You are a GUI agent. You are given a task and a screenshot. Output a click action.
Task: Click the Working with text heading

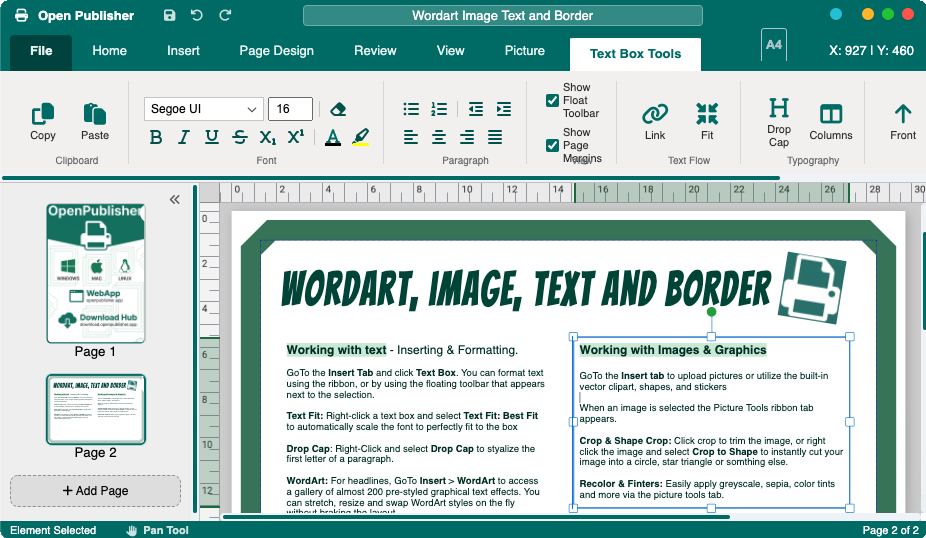tap(336, 350)
